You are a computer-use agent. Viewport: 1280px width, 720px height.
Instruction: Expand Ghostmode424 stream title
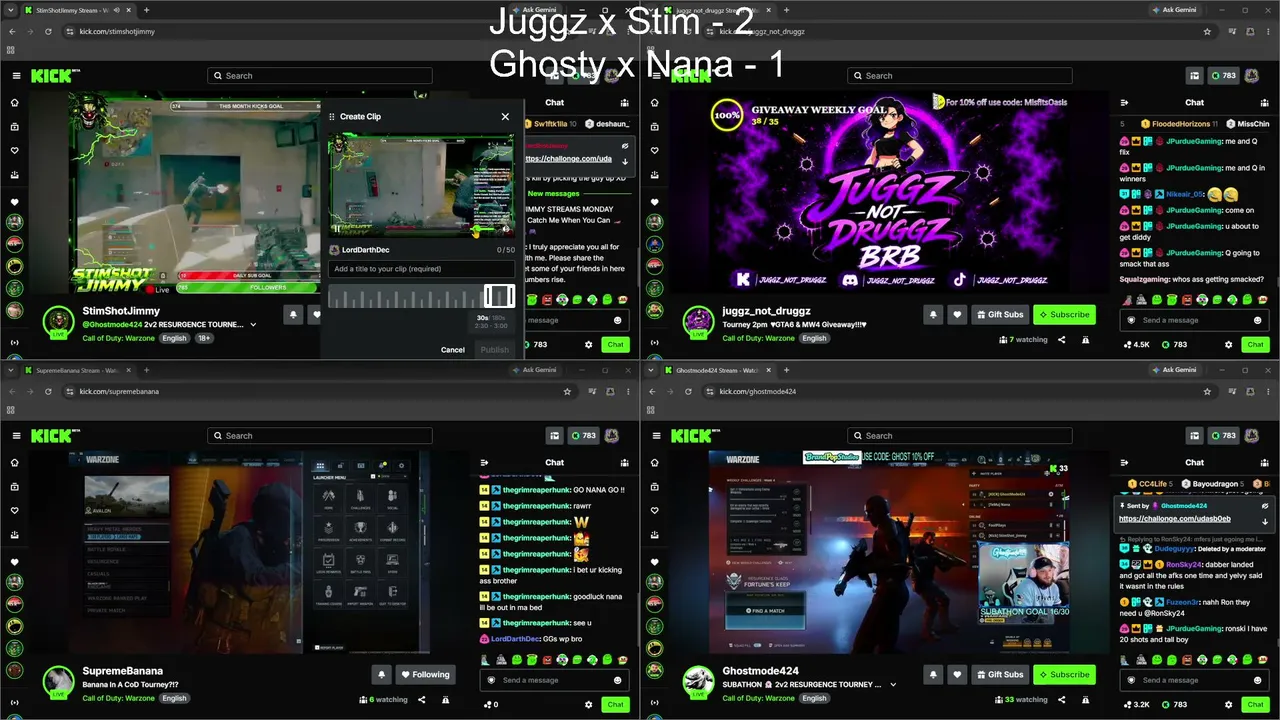point(893,685)
